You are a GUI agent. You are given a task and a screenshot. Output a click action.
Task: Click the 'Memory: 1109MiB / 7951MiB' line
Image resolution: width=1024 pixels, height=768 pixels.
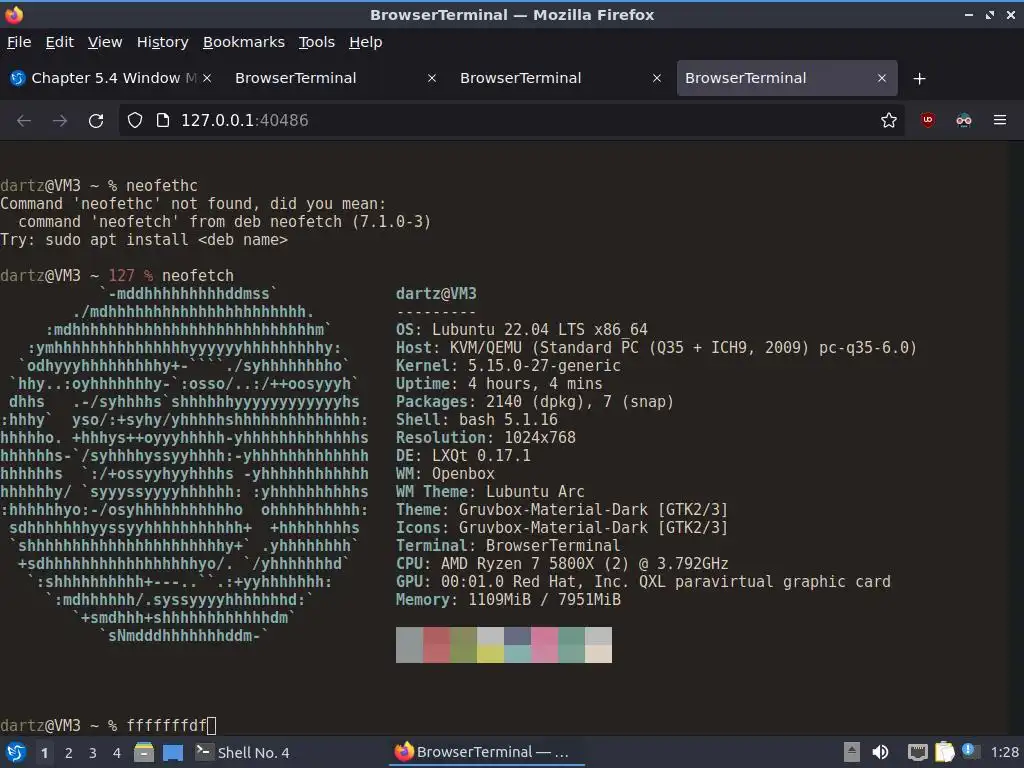click(508, 600)
